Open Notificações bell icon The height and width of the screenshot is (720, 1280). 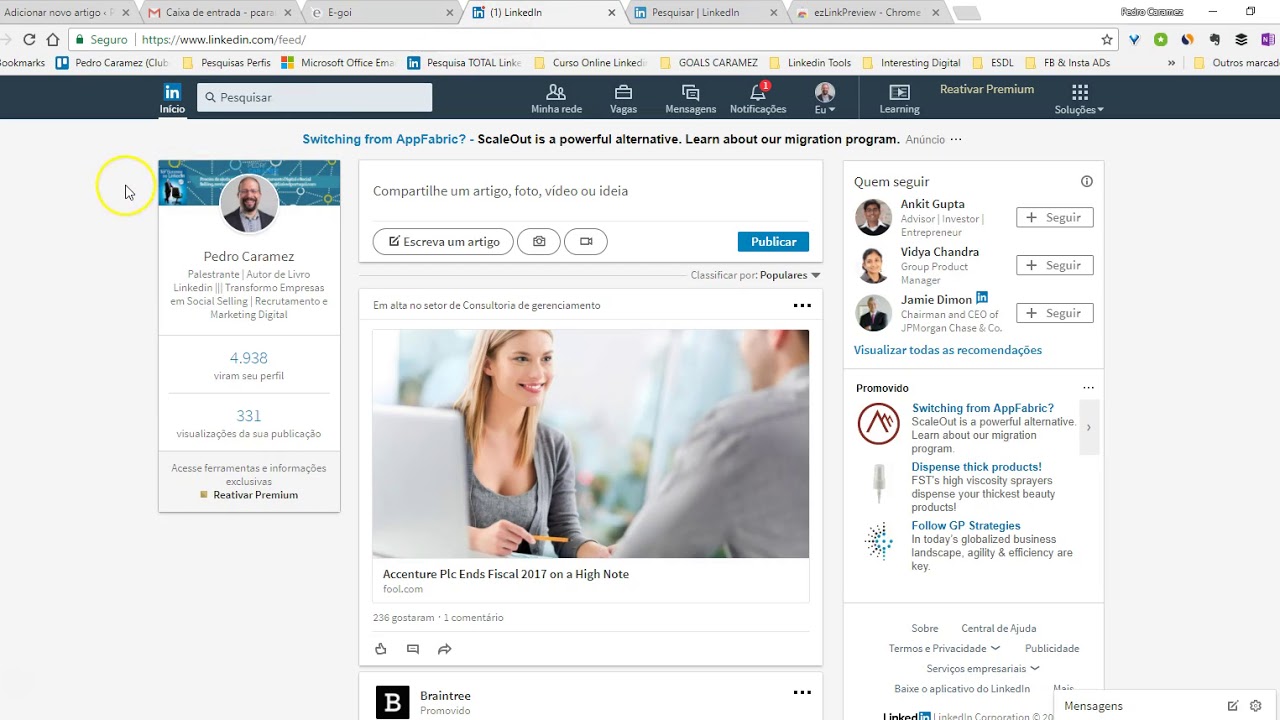click(758, 98)
